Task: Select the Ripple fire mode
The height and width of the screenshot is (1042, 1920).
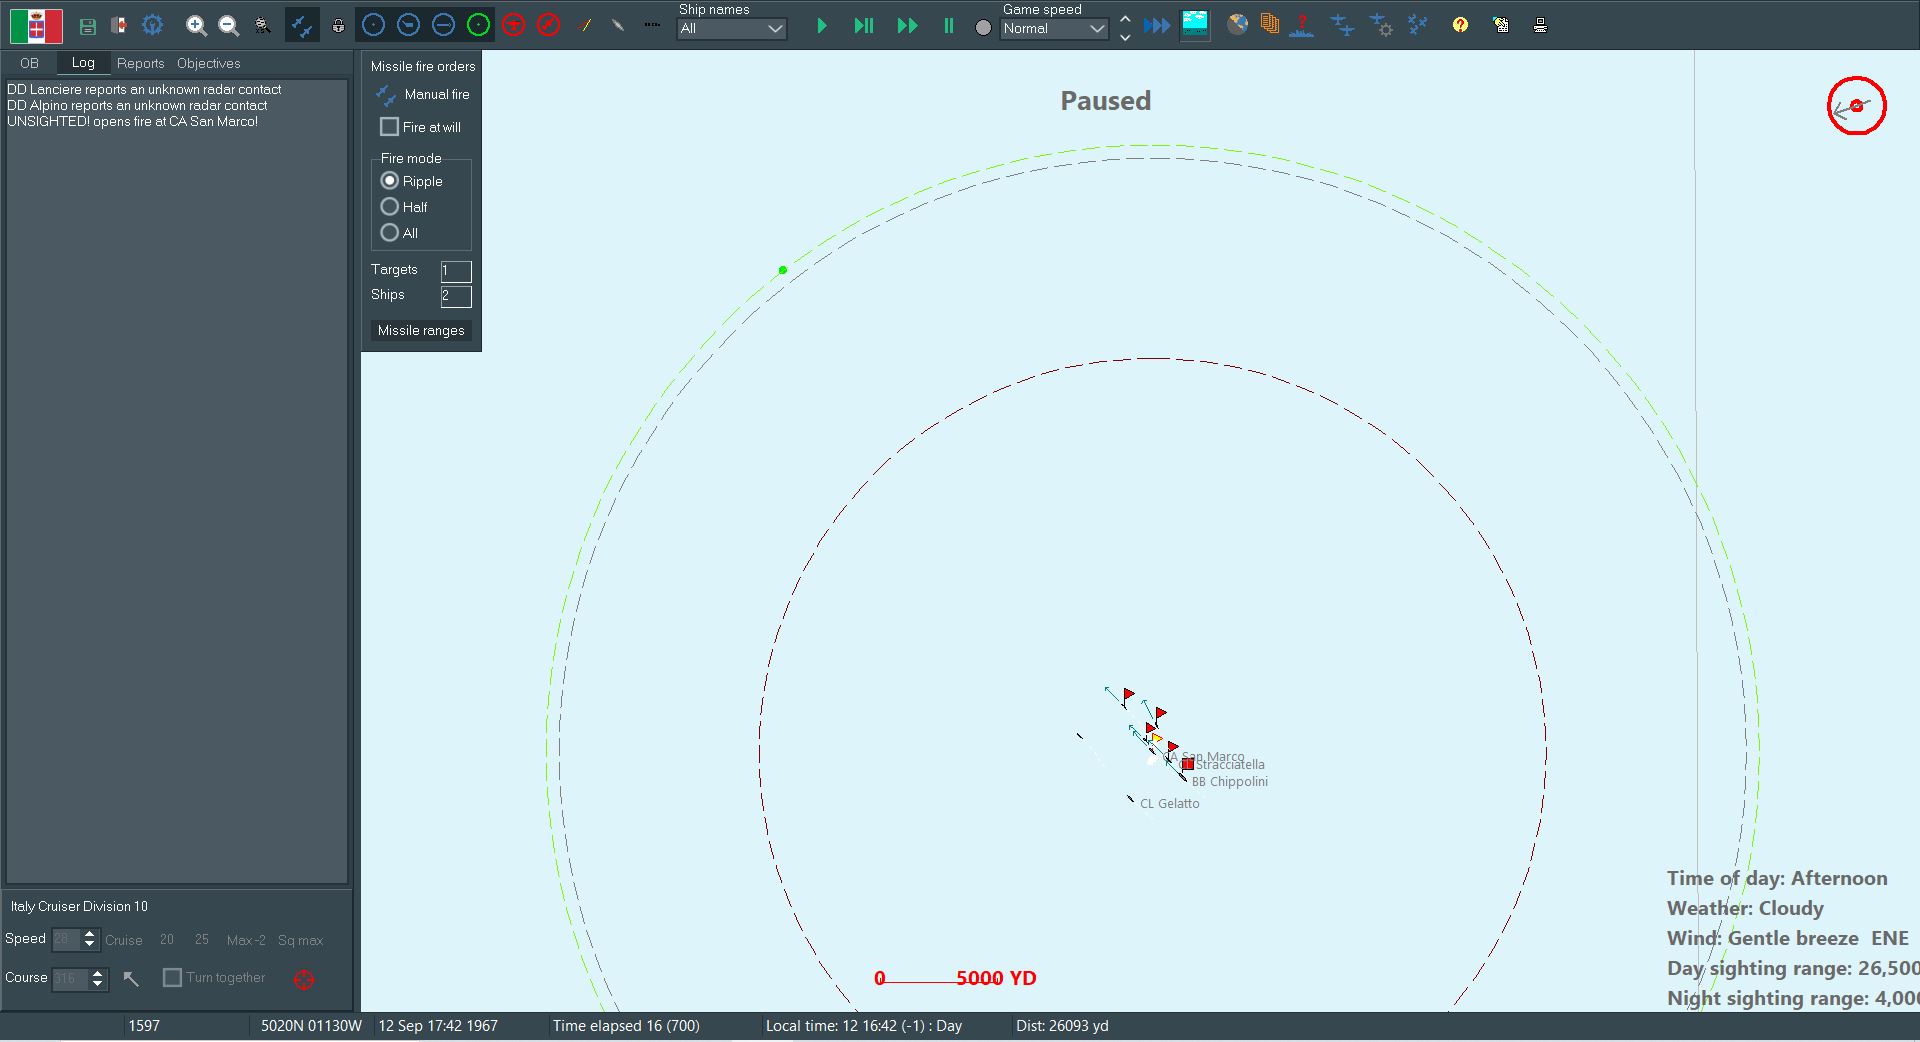Action: (x=390, y=181)
